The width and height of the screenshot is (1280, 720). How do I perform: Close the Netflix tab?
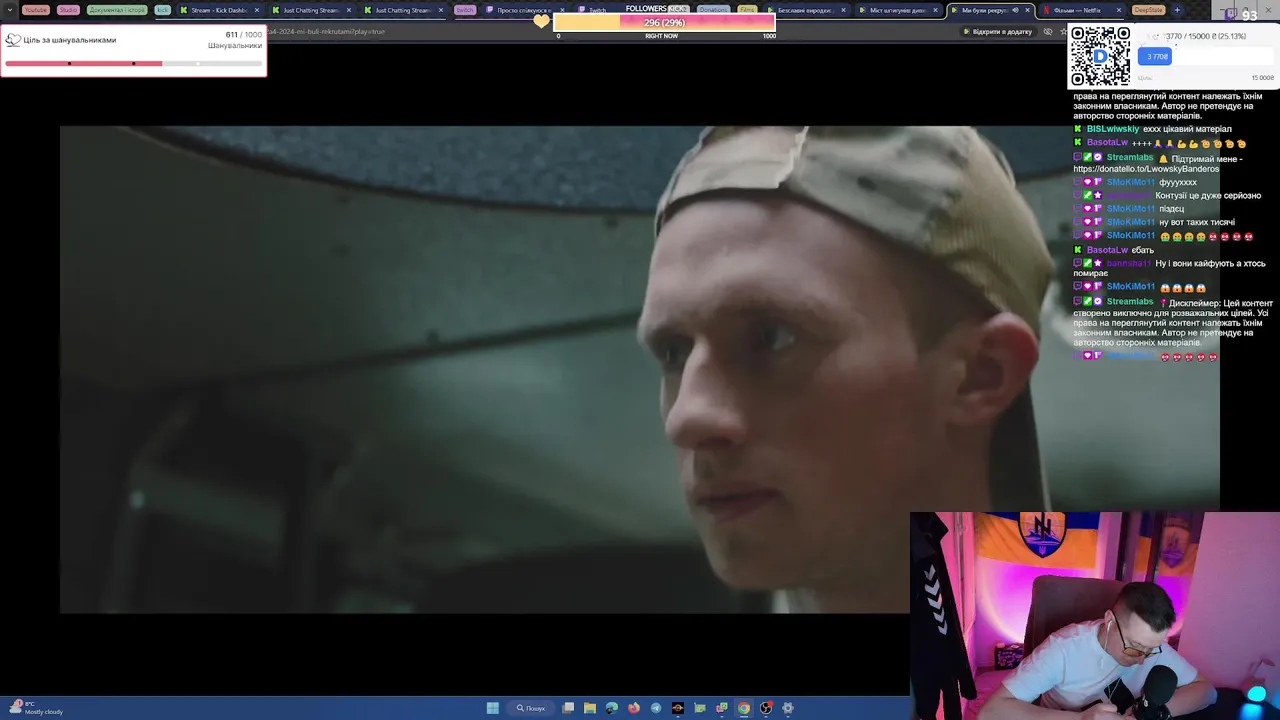(x=1119, y=10)
